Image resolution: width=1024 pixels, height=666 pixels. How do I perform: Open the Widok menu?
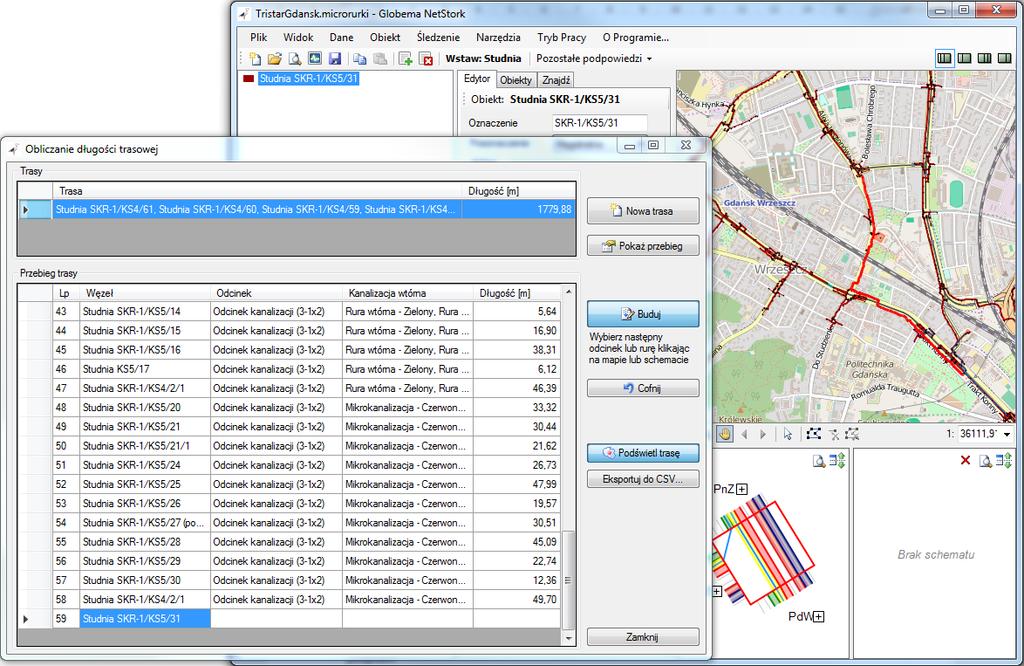298,37
